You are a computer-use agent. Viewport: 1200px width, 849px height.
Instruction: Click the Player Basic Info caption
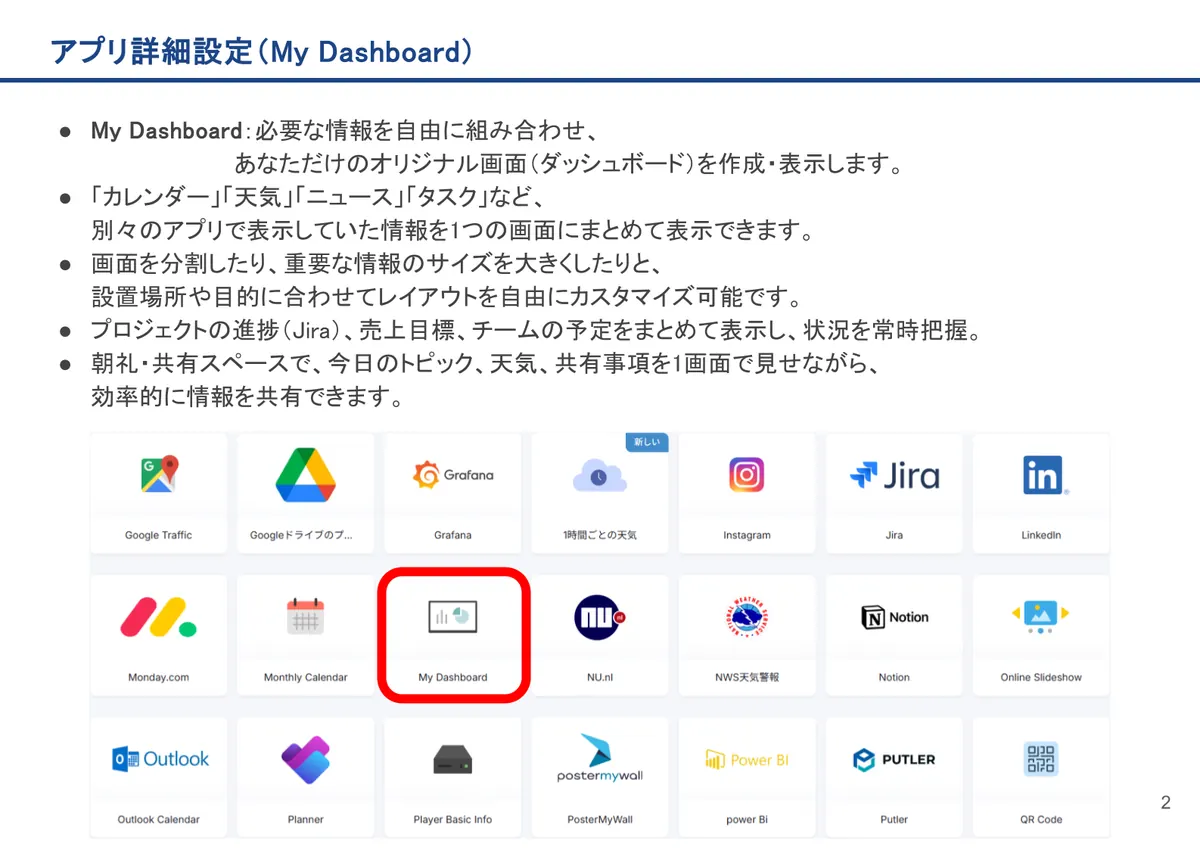(x=453, y=819)
